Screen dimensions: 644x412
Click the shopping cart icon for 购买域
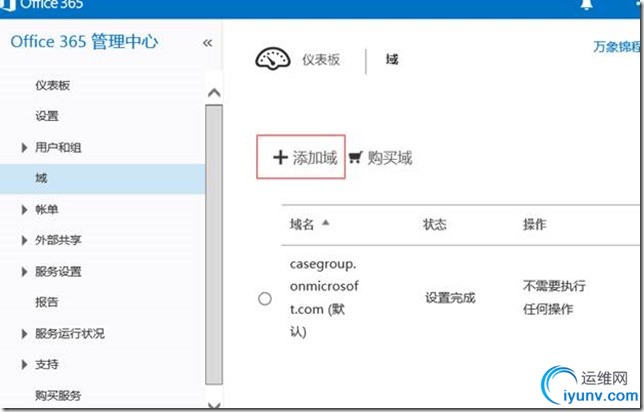[x=356, y=157]
